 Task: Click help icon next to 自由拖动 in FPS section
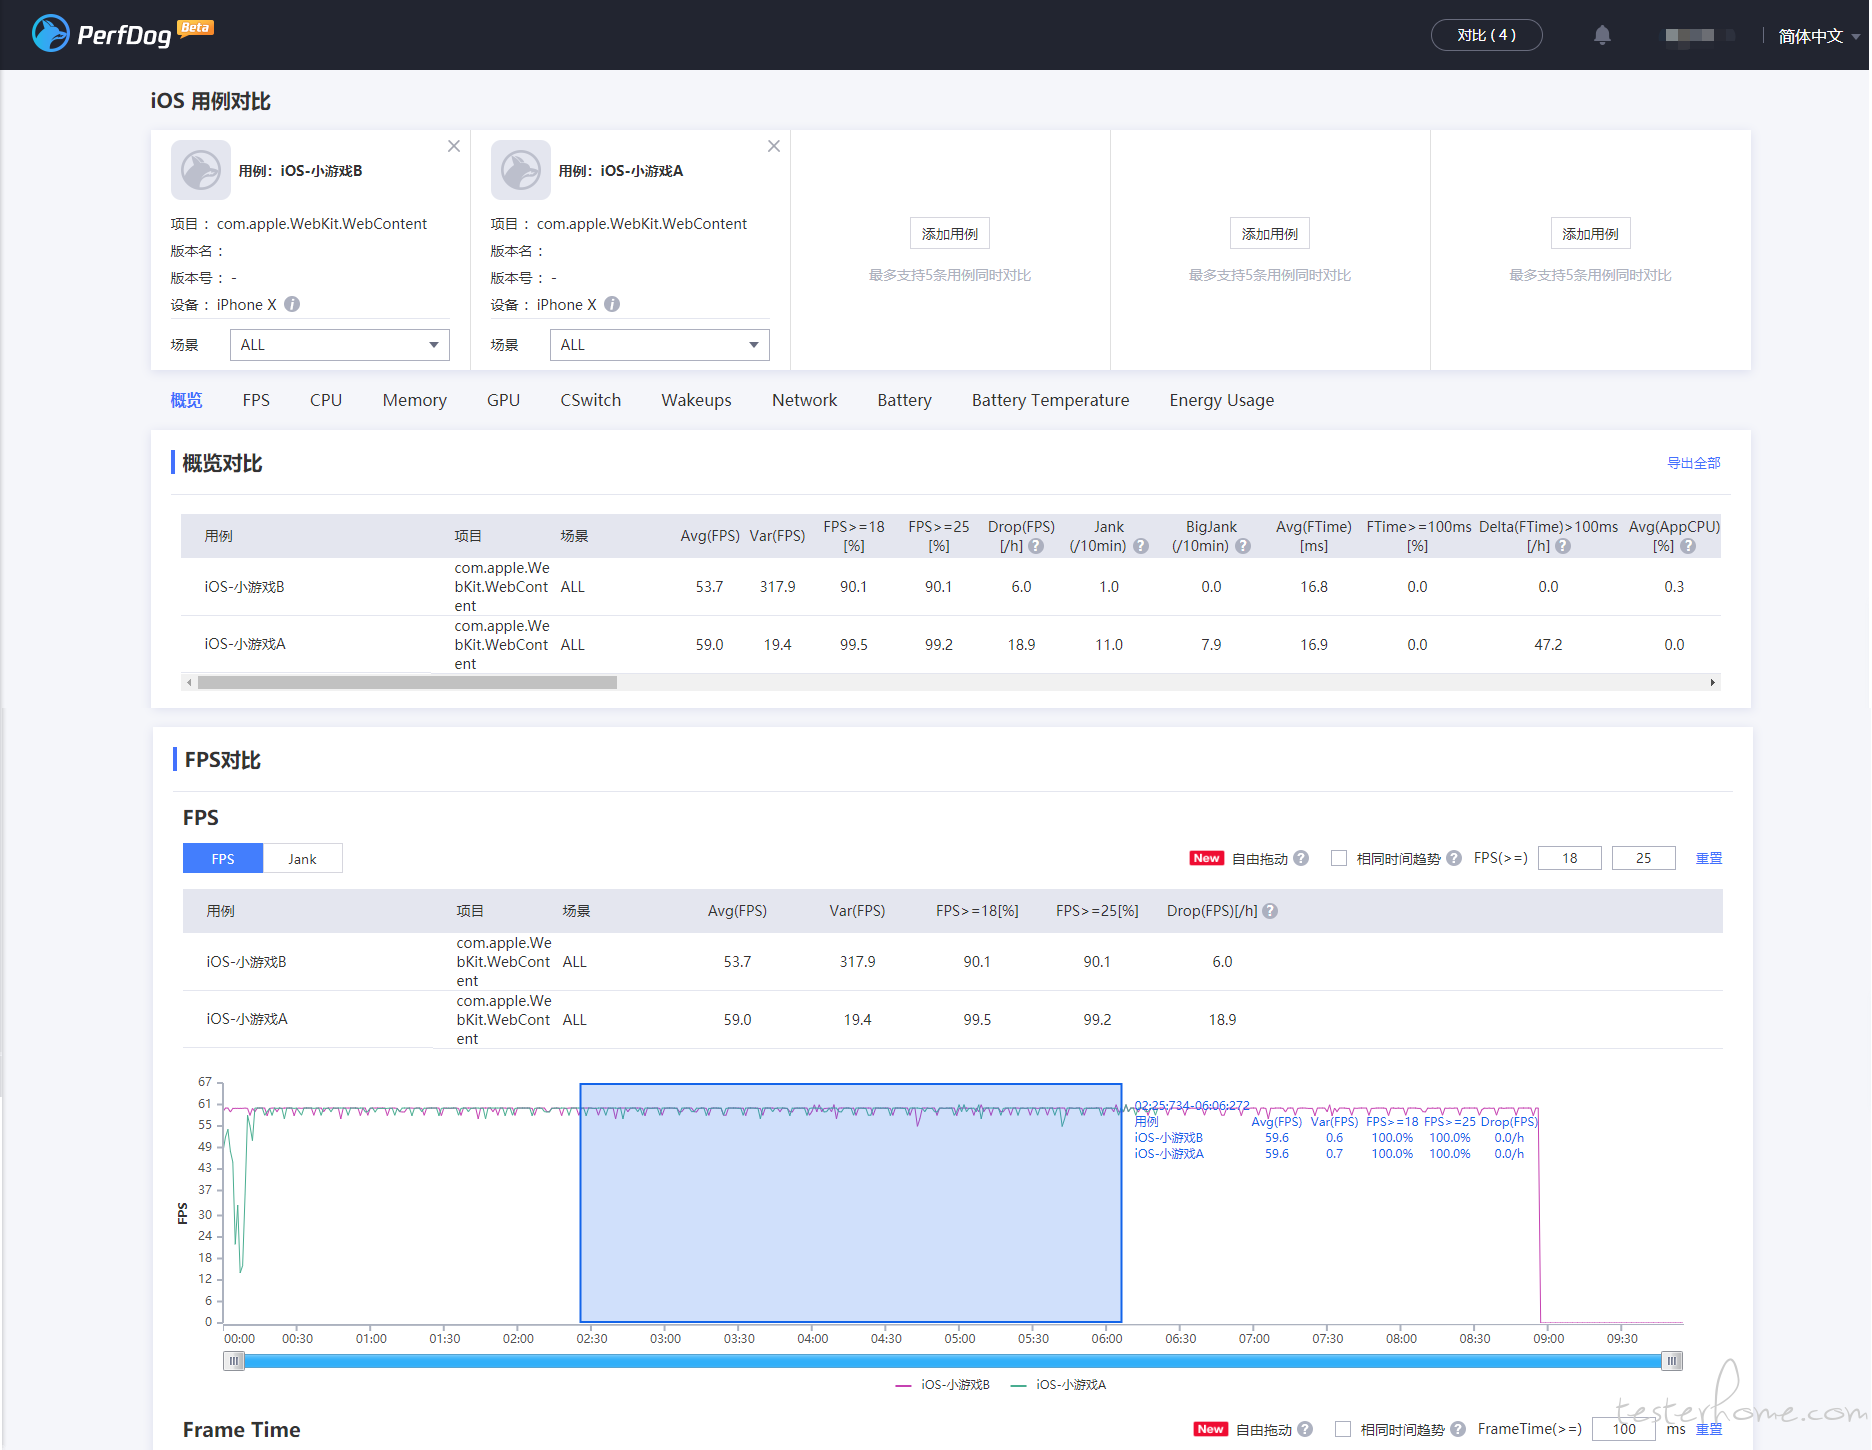(1301, 858)
